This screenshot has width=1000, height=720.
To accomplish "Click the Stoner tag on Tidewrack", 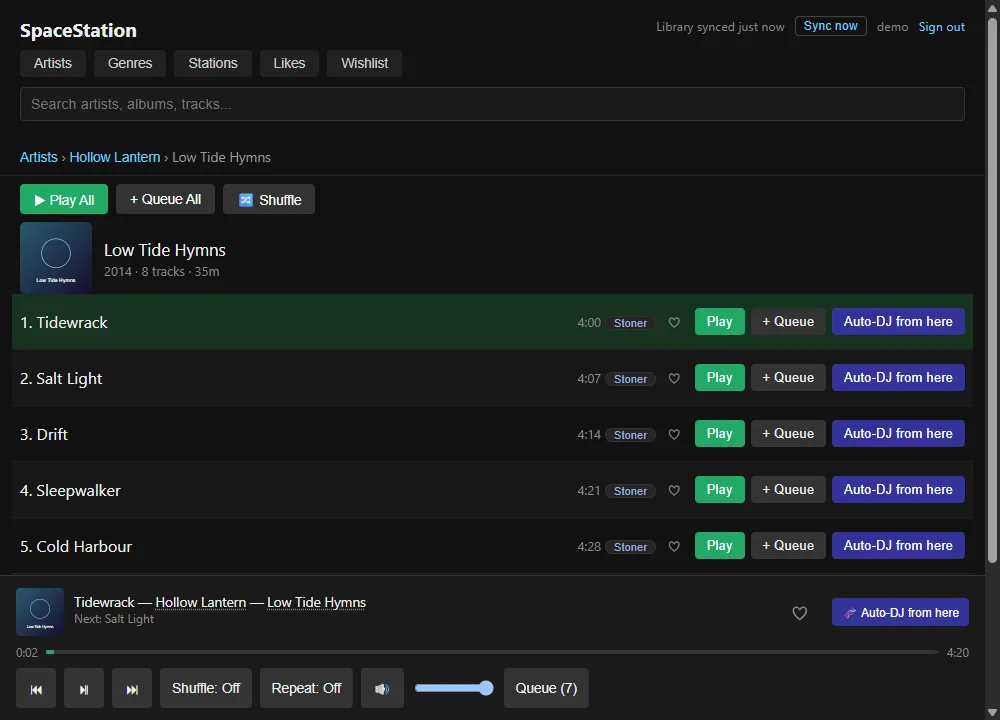I will [630, 323].
